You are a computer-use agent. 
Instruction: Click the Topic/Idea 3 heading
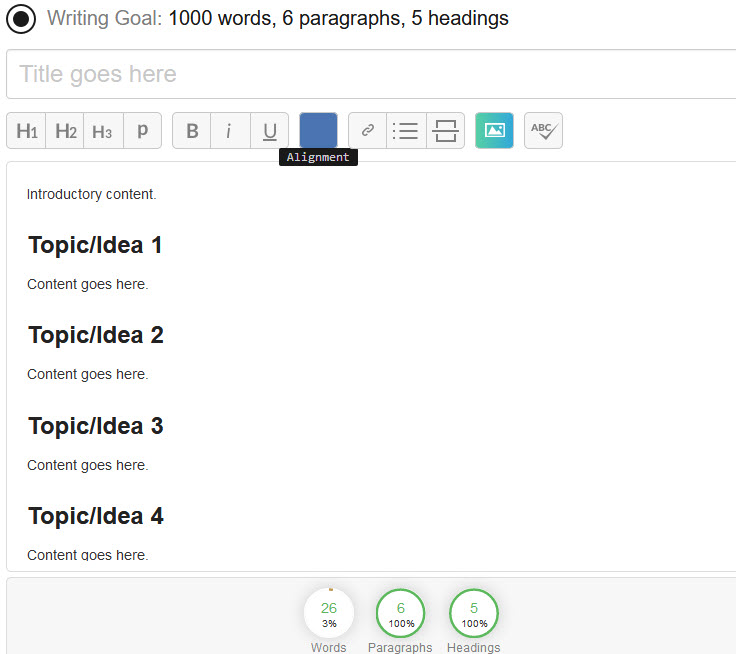tap(96, 426)
